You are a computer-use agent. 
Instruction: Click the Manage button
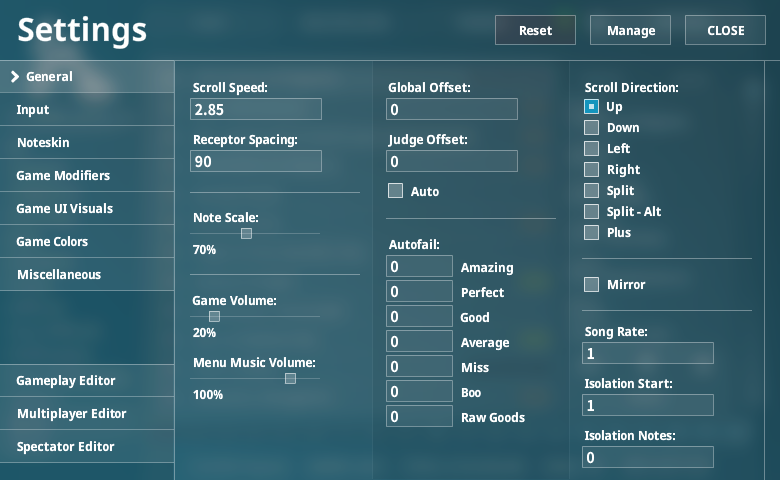point(630,30)
